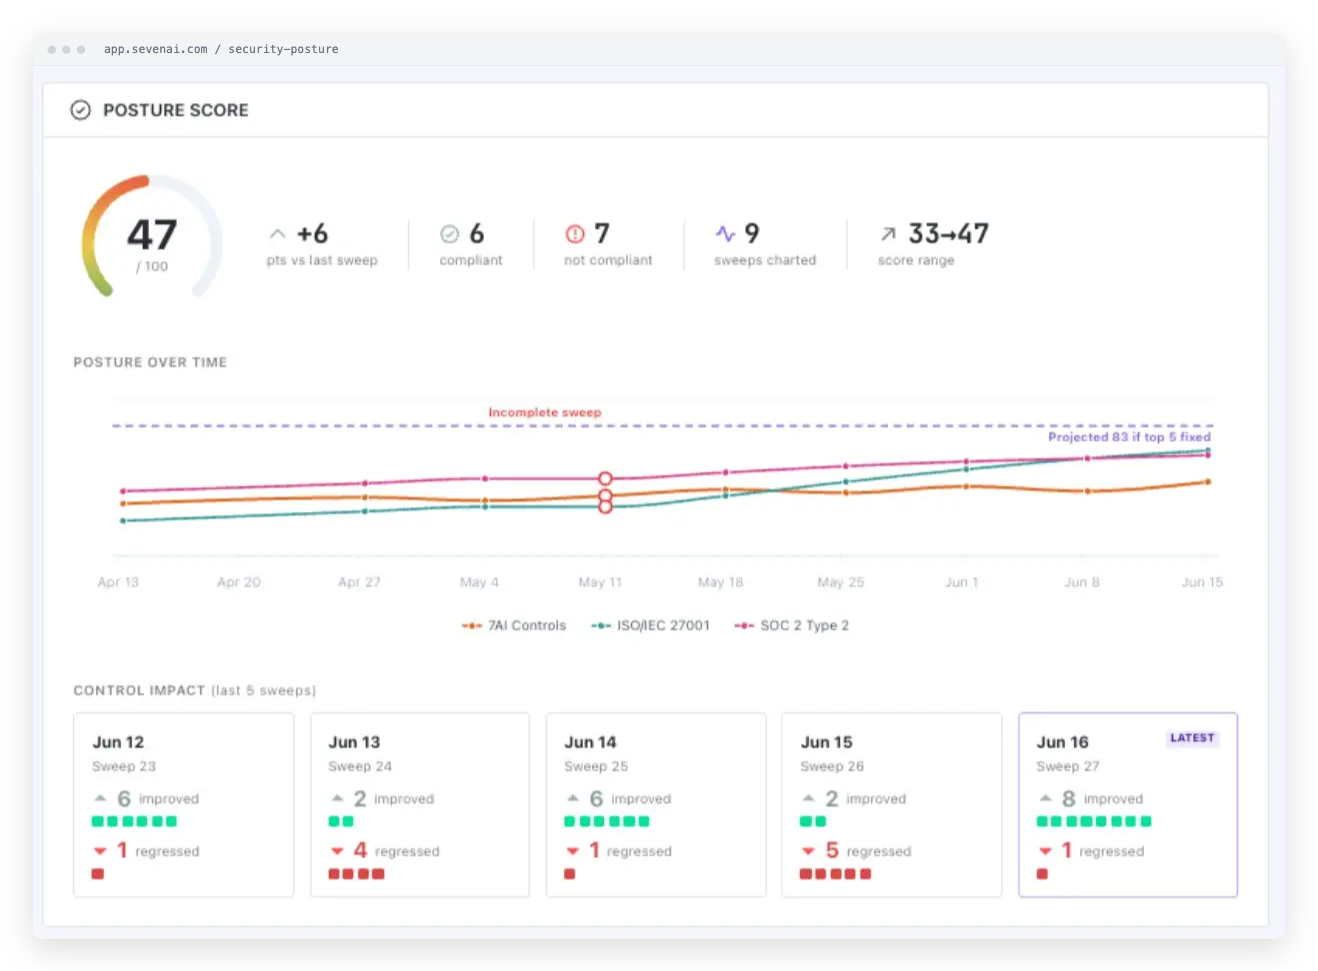Viewport: 1318px width, 971px height.
Task: Toggle the ISO/IEC 27001 legend series
Action: (x=650, y=626)
